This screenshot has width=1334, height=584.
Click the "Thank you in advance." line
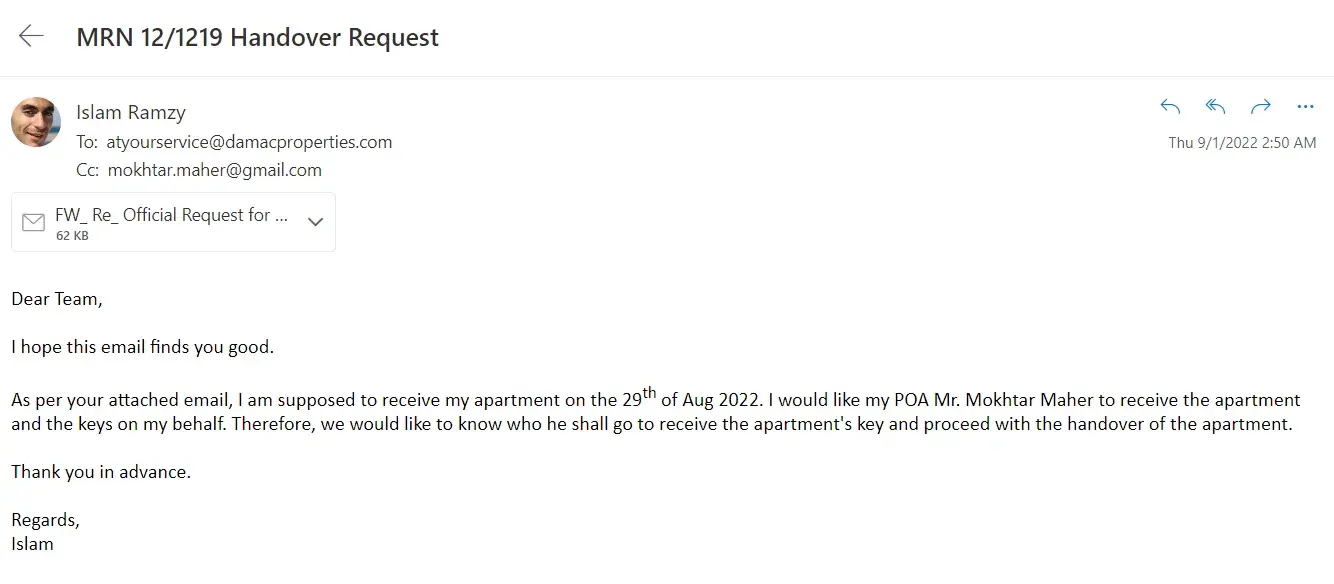(x=101, y=472)
